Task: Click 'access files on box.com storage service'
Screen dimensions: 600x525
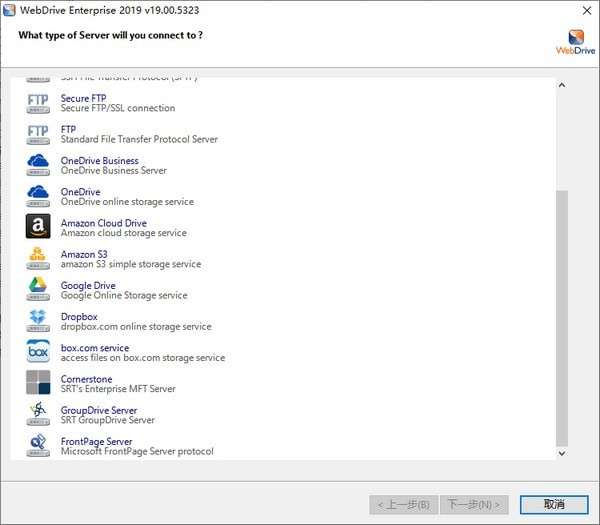Action: (x=143, y=358)
